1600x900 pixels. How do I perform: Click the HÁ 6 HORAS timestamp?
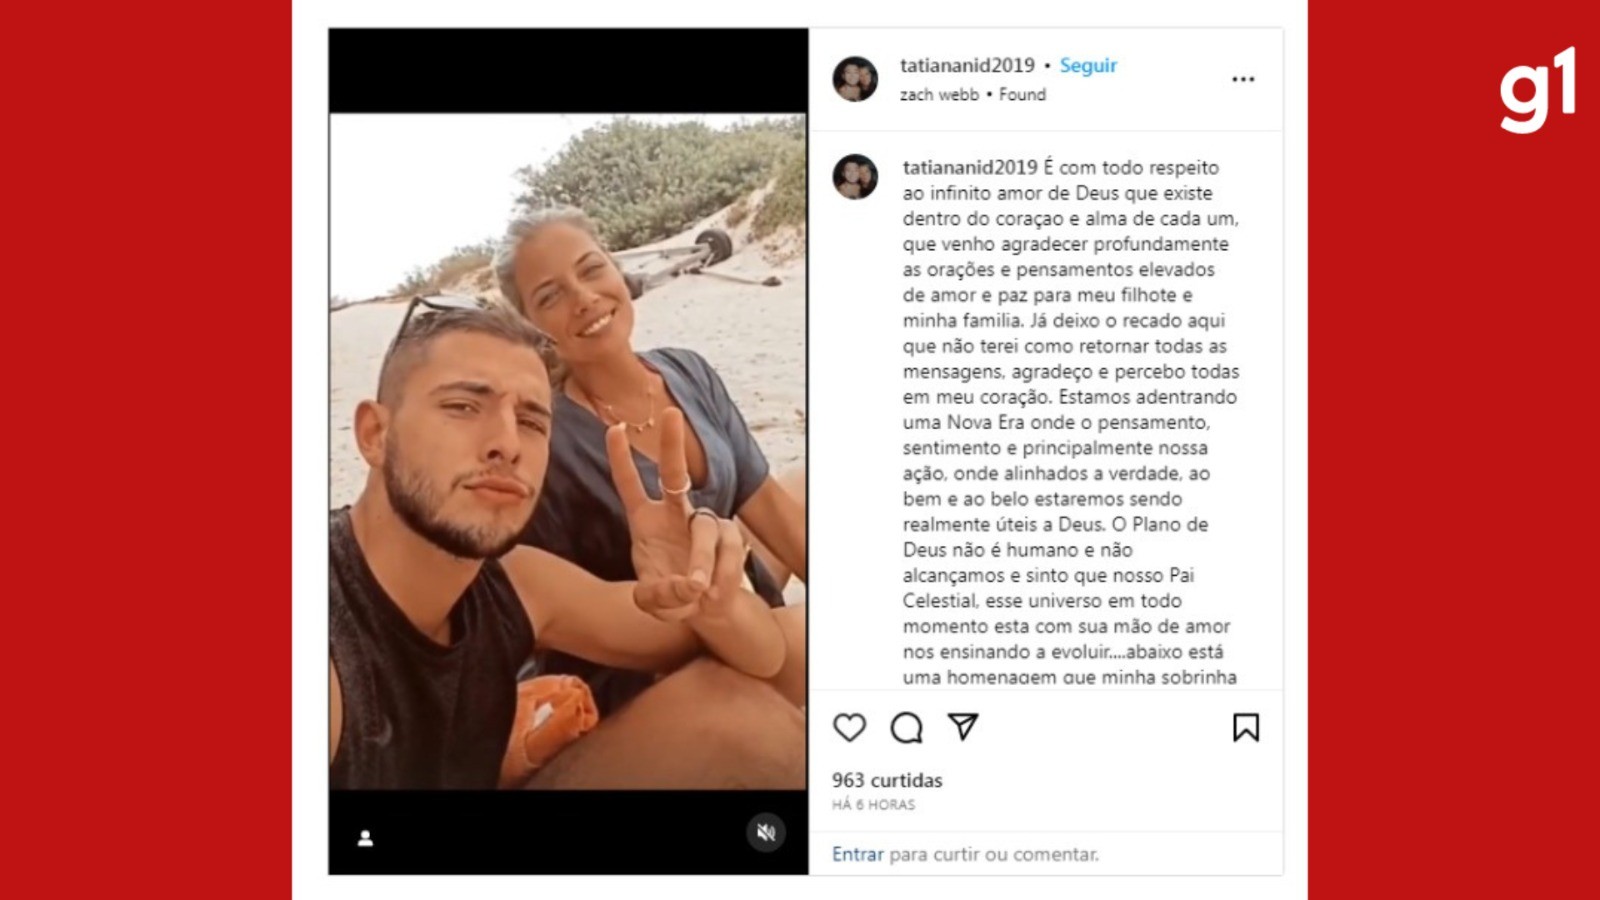pos(873,804)
